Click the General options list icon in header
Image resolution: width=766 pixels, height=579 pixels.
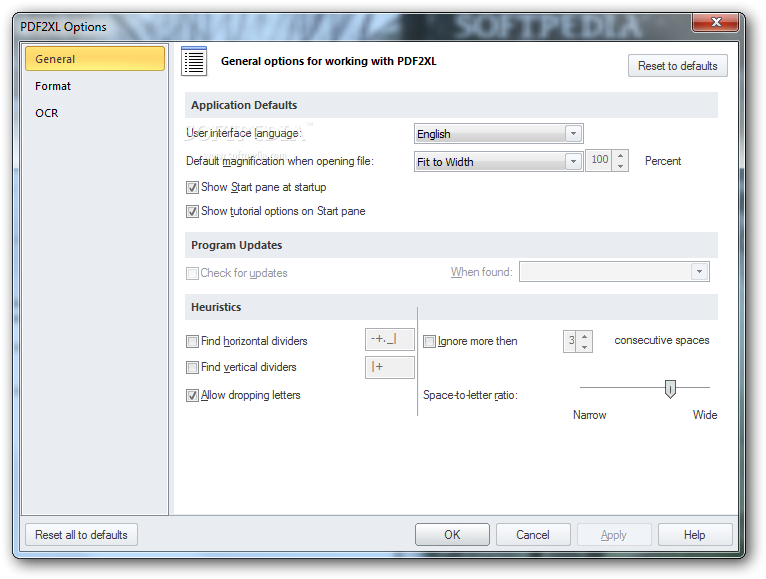[x=194, y=62]
